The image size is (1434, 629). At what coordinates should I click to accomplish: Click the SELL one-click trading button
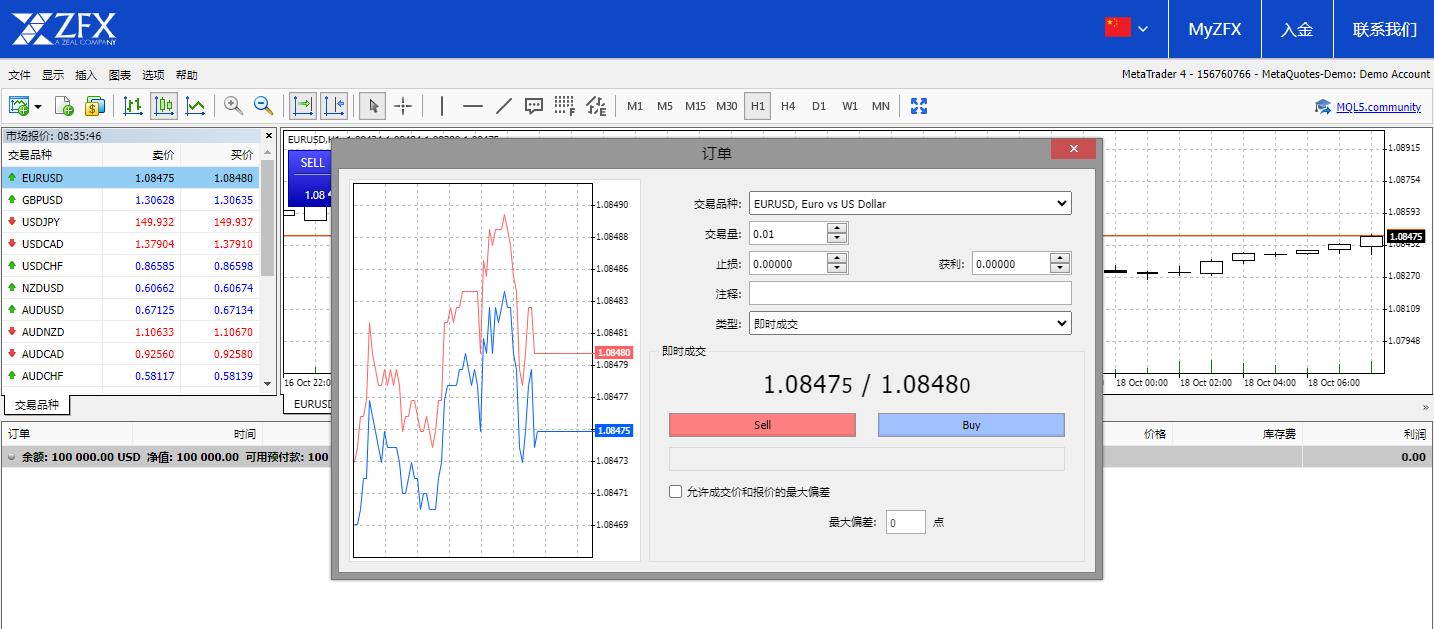(x=311, y=163)
